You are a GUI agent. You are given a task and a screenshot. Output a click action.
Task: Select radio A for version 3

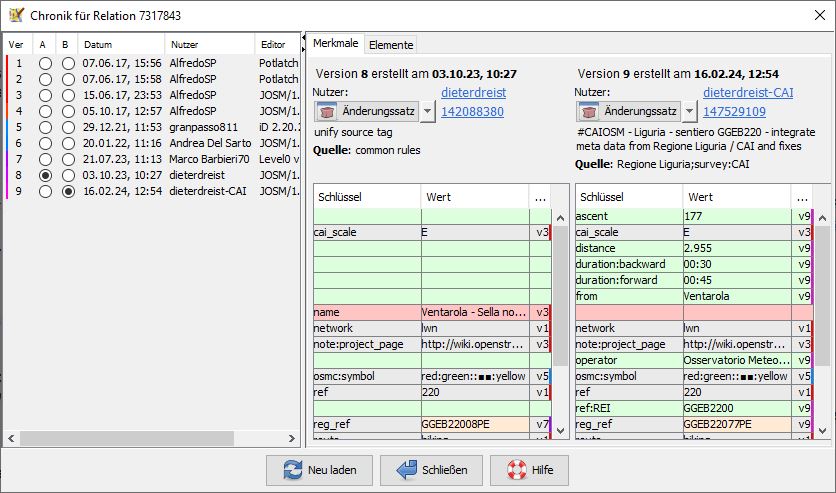pos(45,95)
